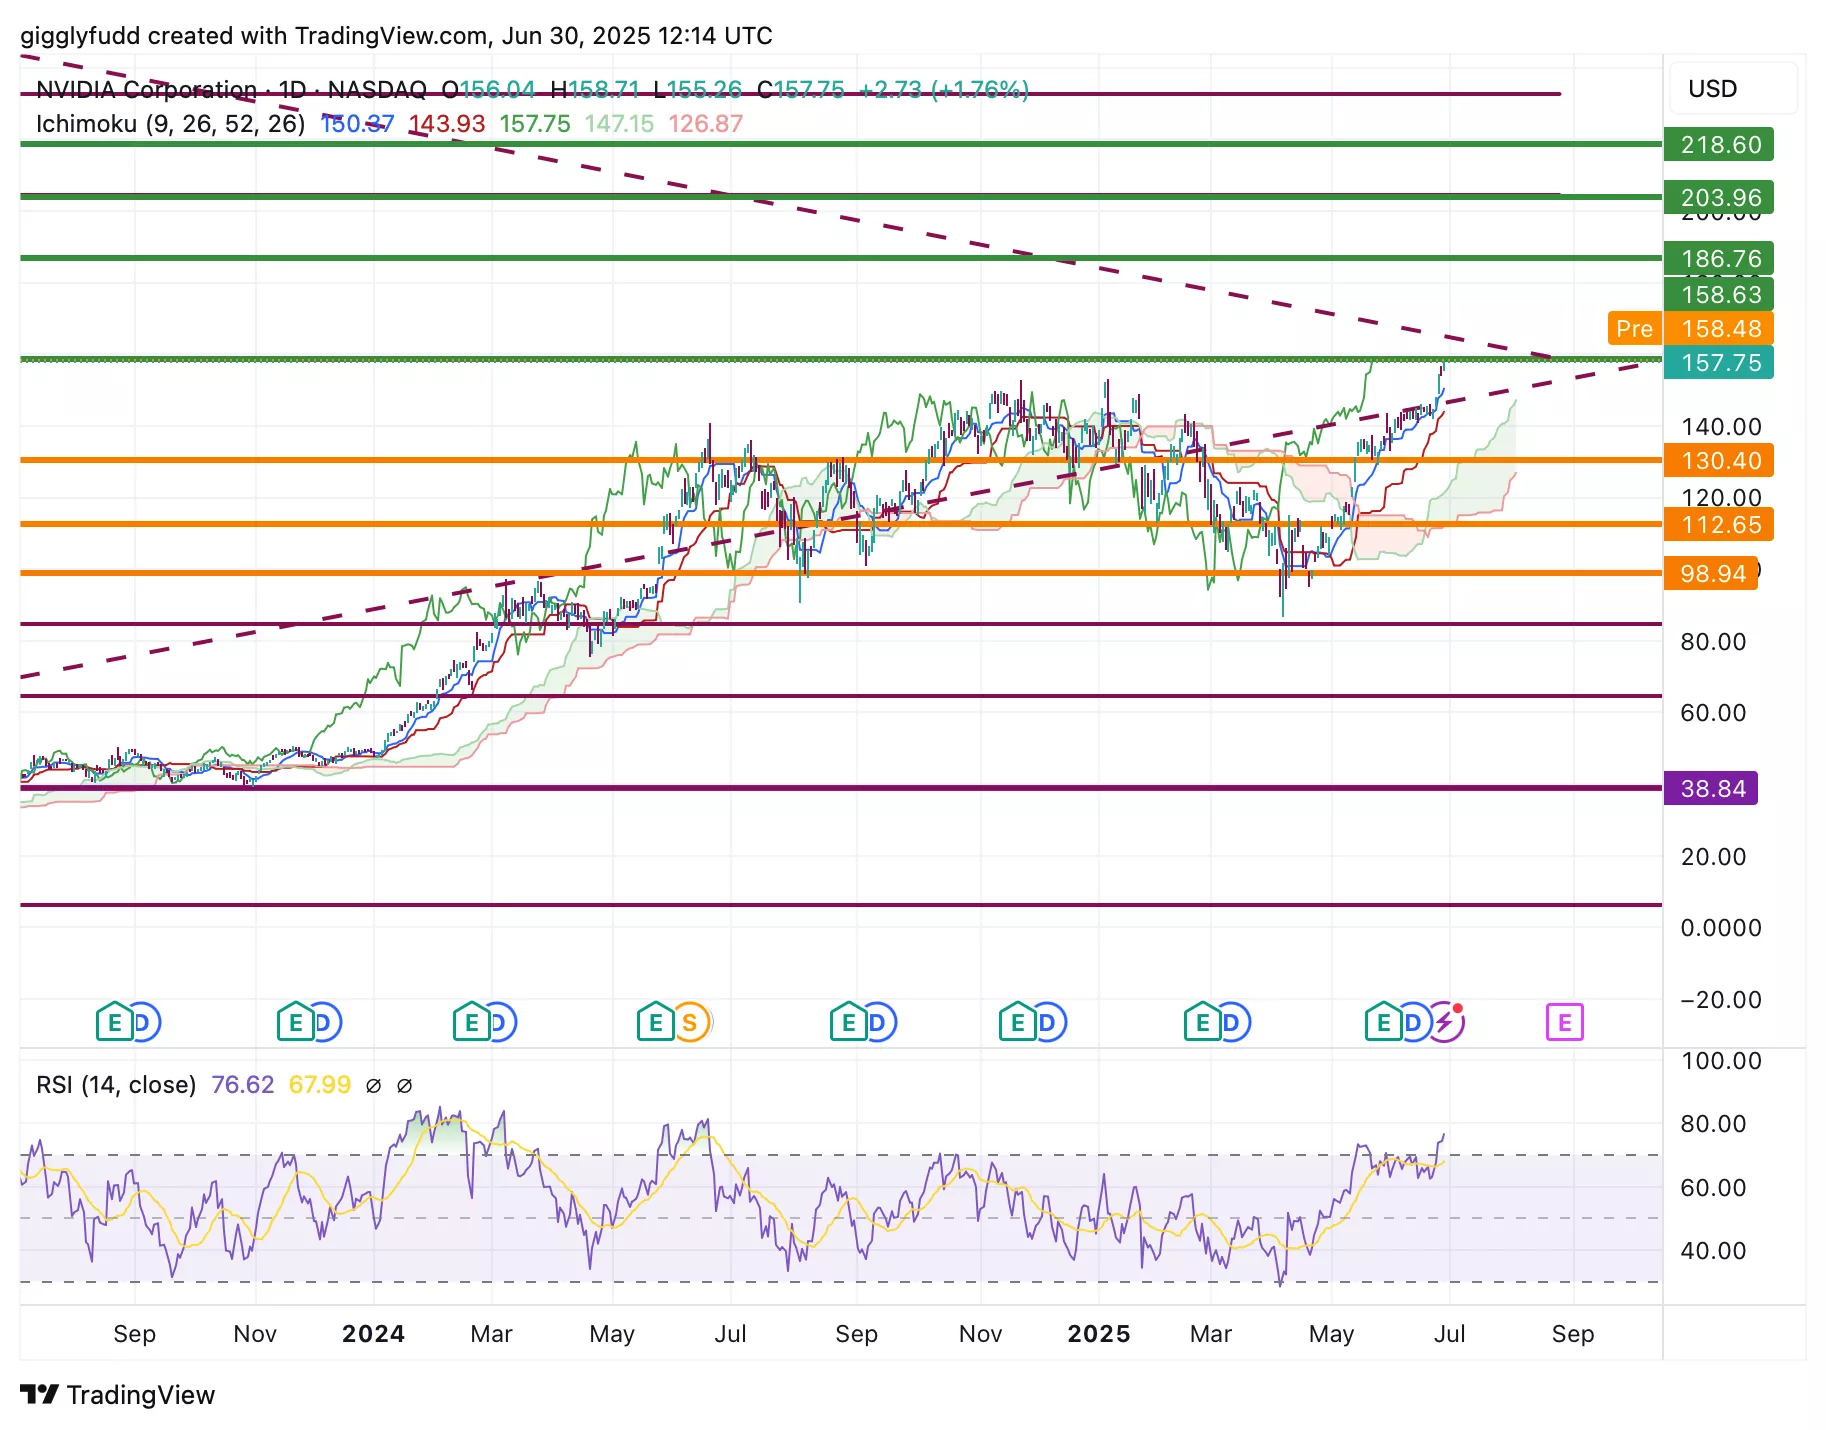Click the earnings E icon above Mar 2025
Image resolution: width=1826 pixels, height=1430 pixels.
coord(1202,1023)
